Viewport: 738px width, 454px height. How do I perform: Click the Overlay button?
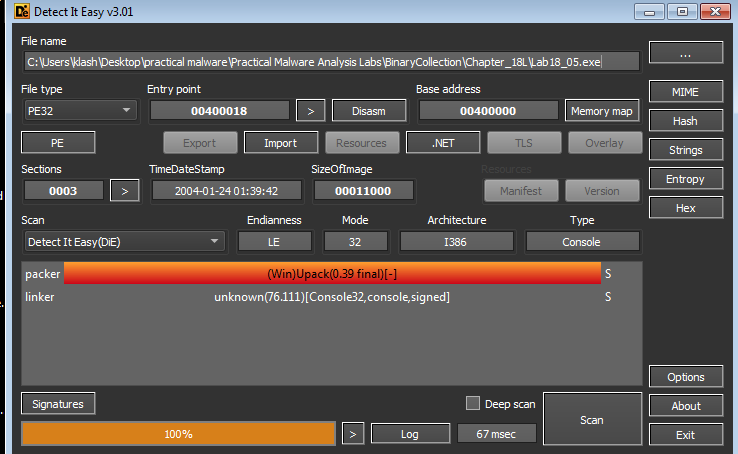[605, 143]
